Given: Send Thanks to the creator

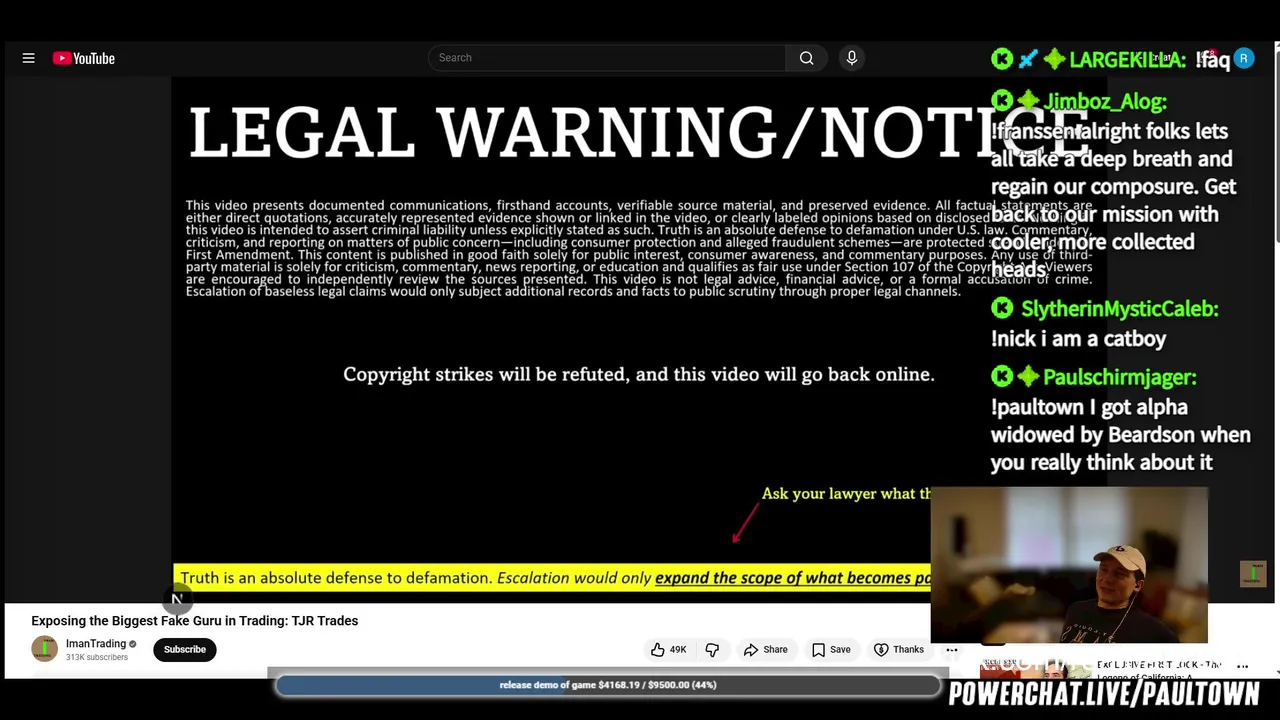Looking at the screenshot, I should click(899, 650).
